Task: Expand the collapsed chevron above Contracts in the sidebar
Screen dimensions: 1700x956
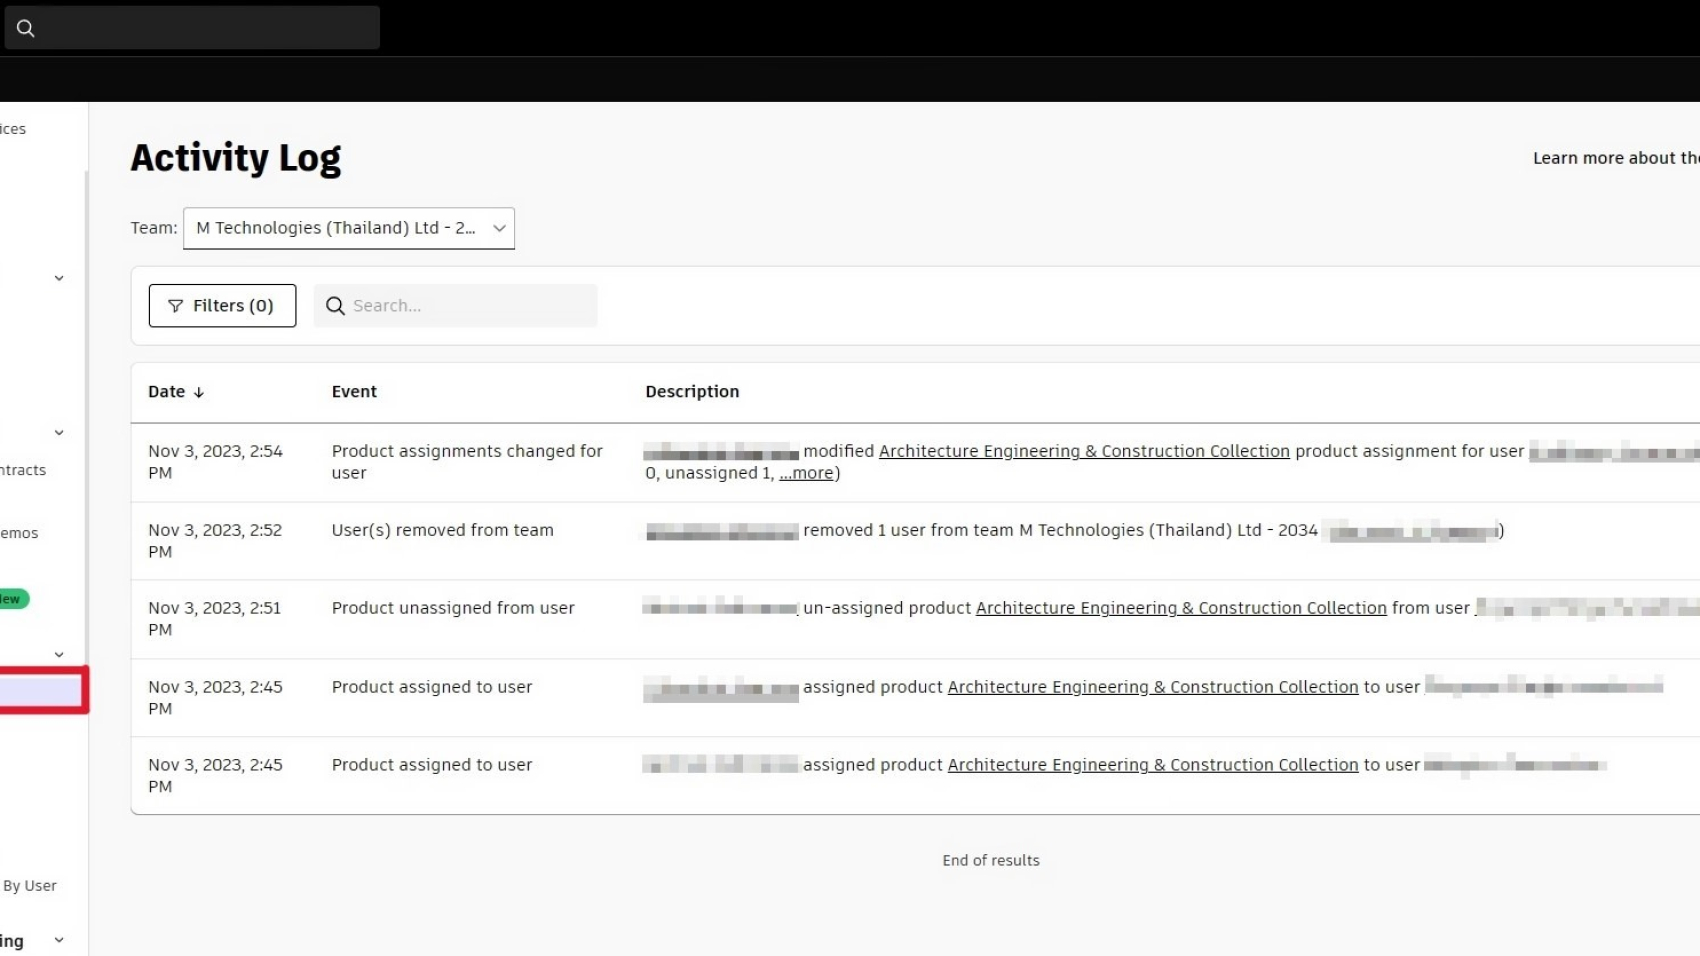Action: click(59, 432)
